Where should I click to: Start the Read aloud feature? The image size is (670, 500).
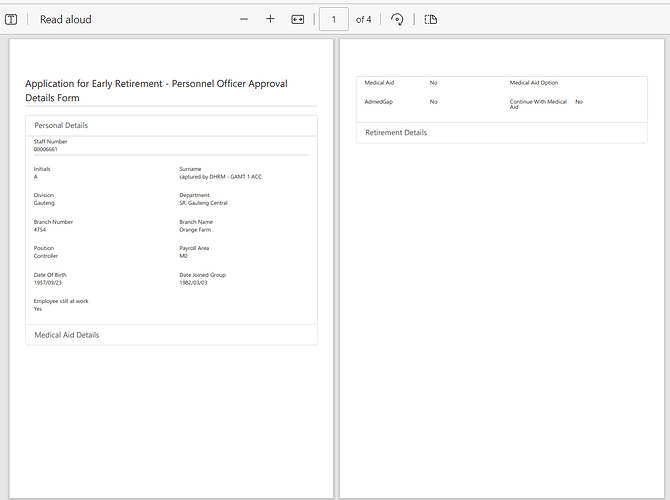(65, 19)
